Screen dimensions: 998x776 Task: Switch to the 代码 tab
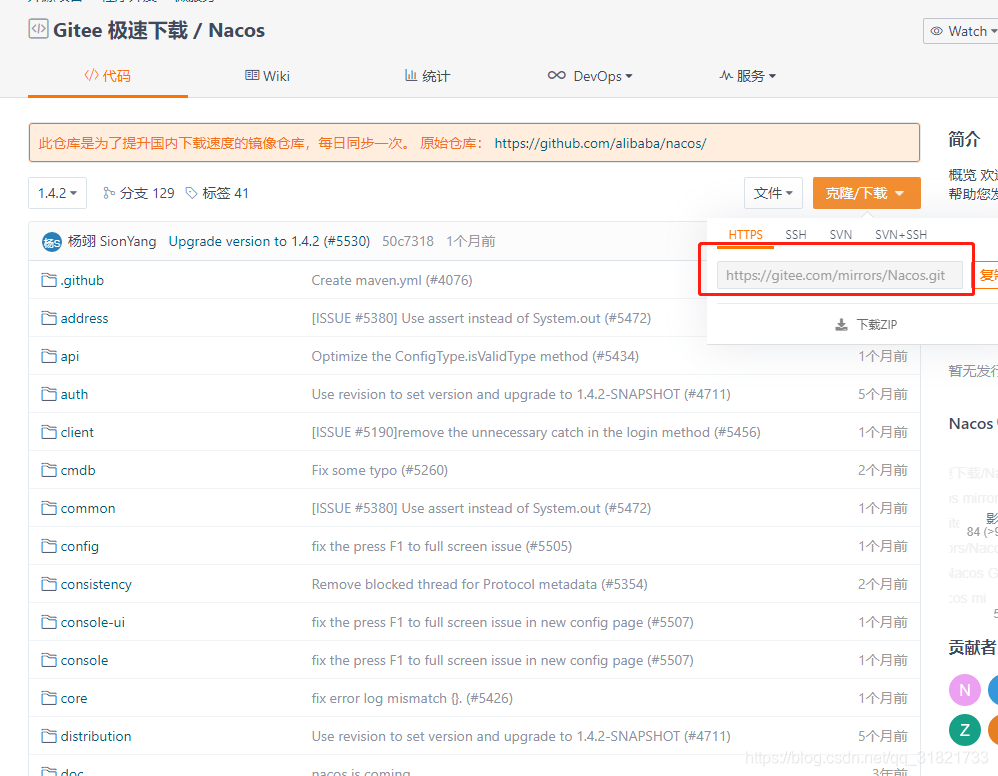108,76
